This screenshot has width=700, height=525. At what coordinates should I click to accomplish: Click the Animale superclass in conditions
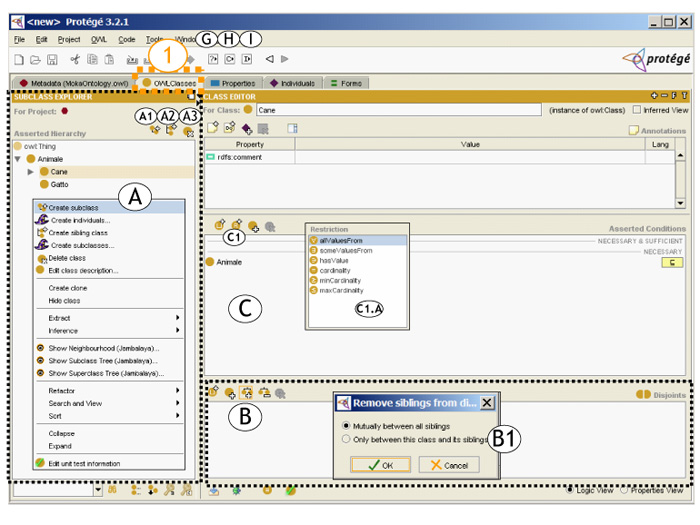(x=224, y=262)
